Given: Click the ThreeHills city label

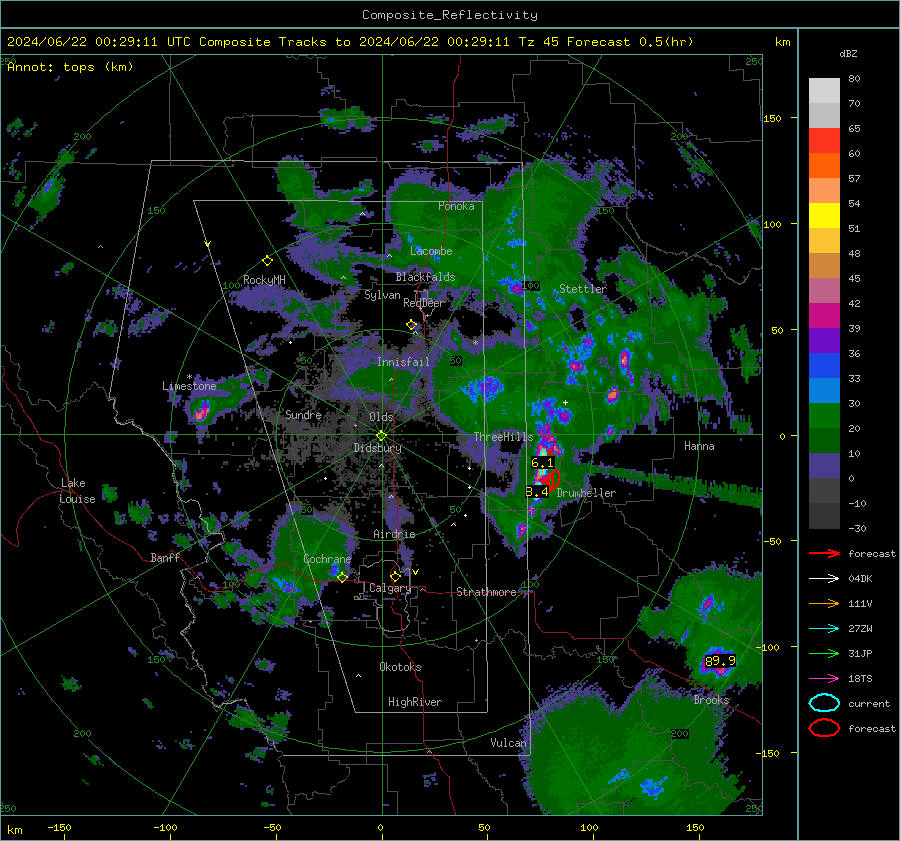Looking at the screenshot, I should point(503,437).
